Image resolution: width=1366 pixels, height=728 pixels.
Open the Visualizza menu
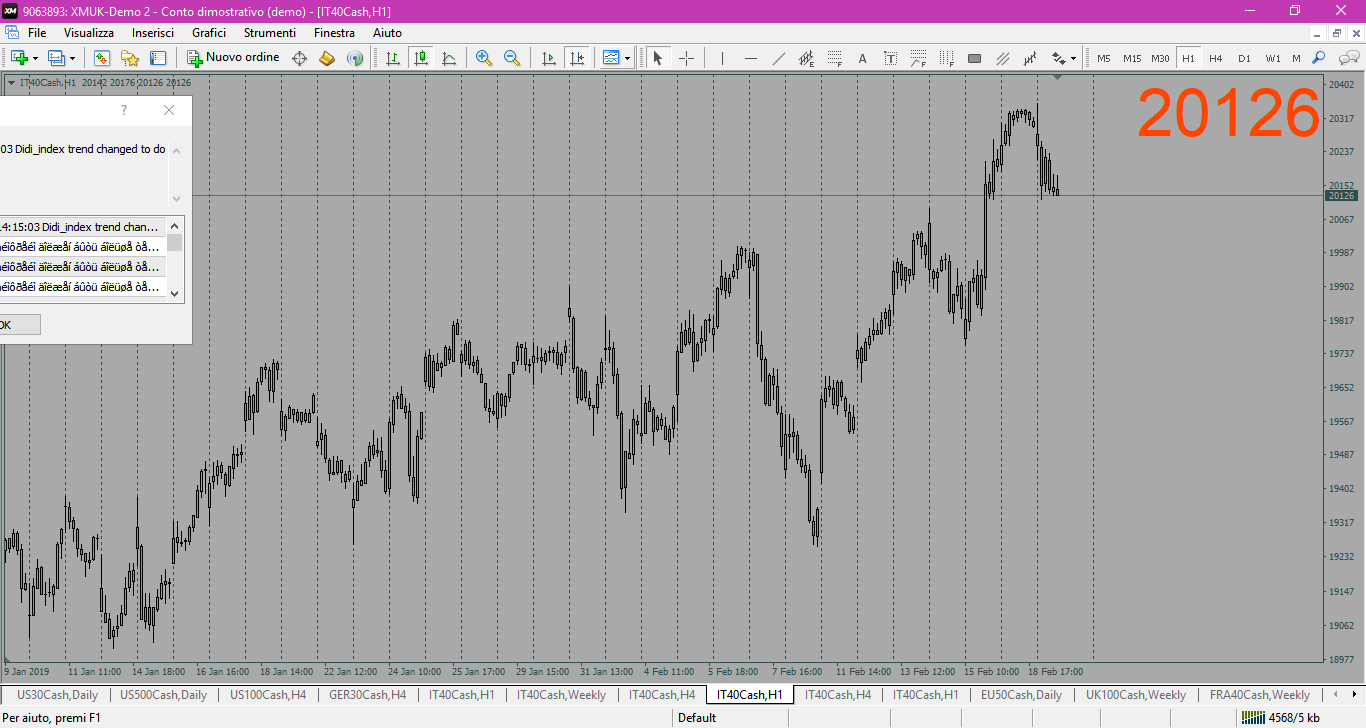(x=89, y=33)
